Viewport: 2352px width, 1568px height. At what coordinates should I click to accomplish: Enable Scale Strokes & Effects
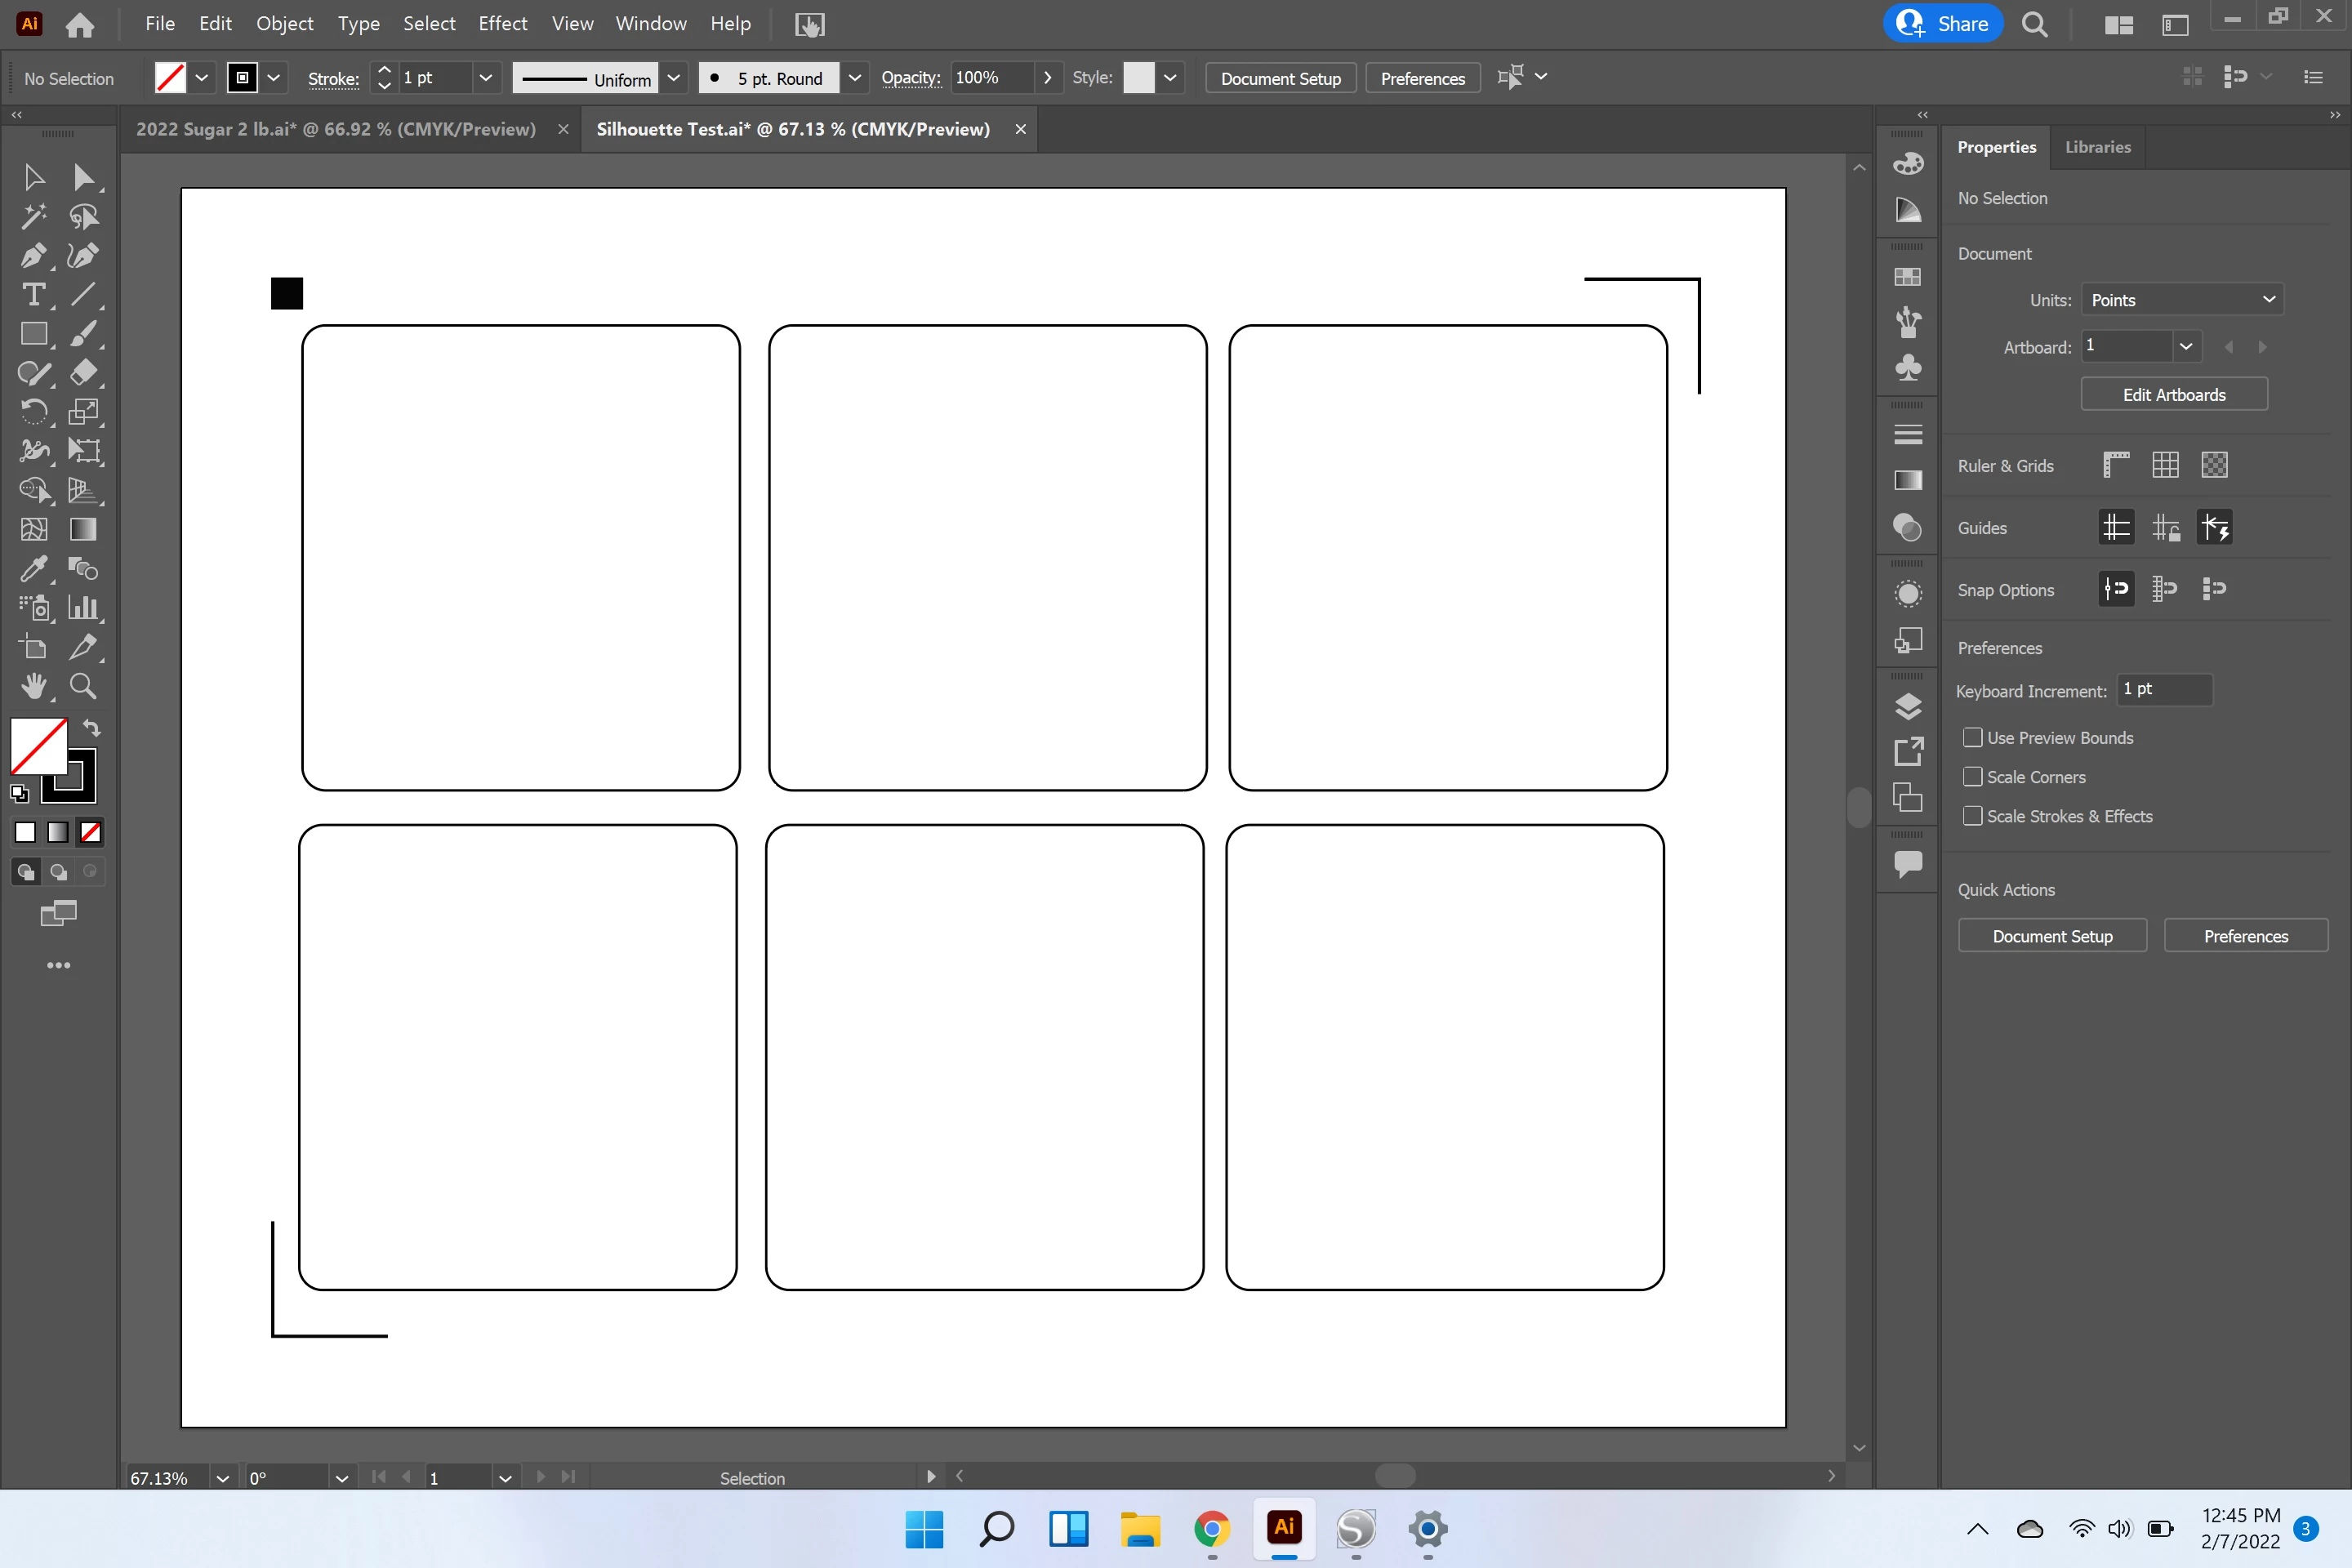coord(1972,816)
